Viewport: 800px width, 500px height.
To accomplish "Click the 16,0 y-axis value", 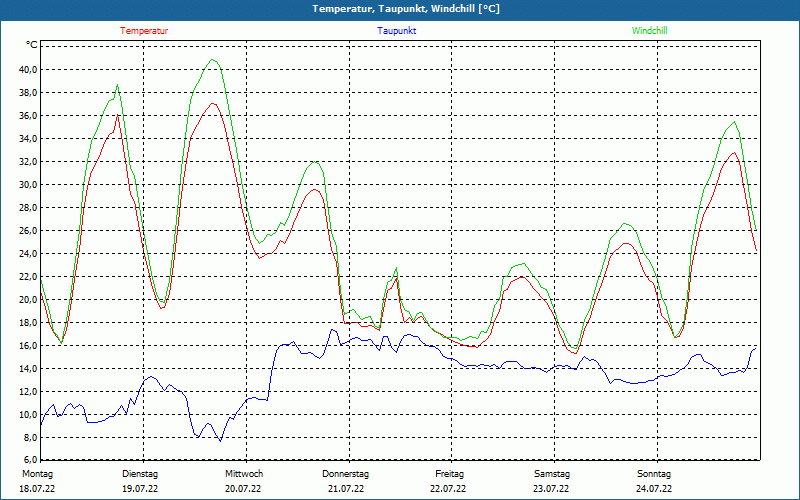I will click(29, 345).
